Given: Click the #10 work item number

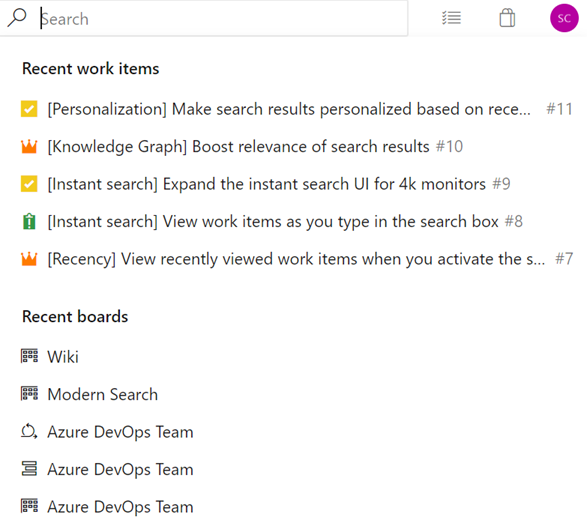Looking at the screenshot, I should (449, 147).
